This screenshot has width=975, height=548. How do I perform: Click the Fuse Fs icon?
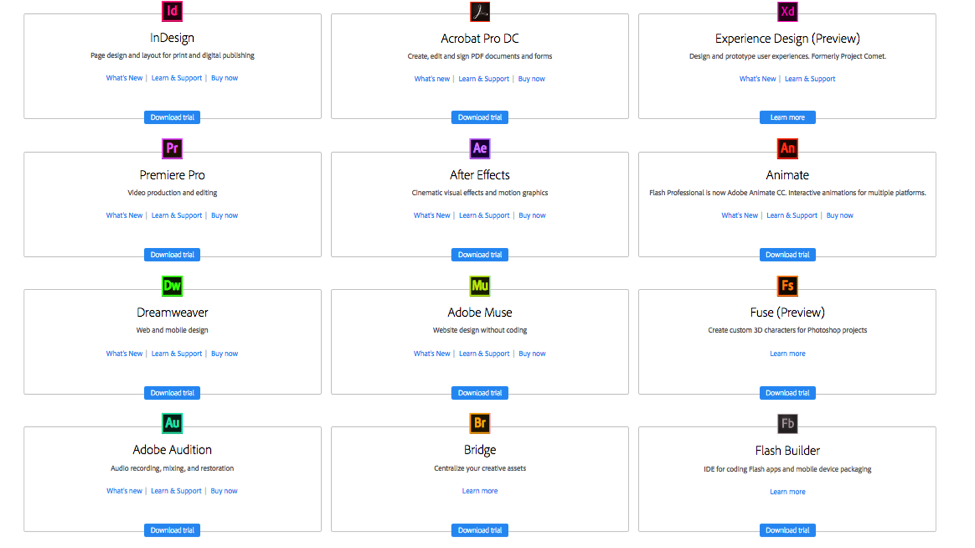[x=787, y=286]
